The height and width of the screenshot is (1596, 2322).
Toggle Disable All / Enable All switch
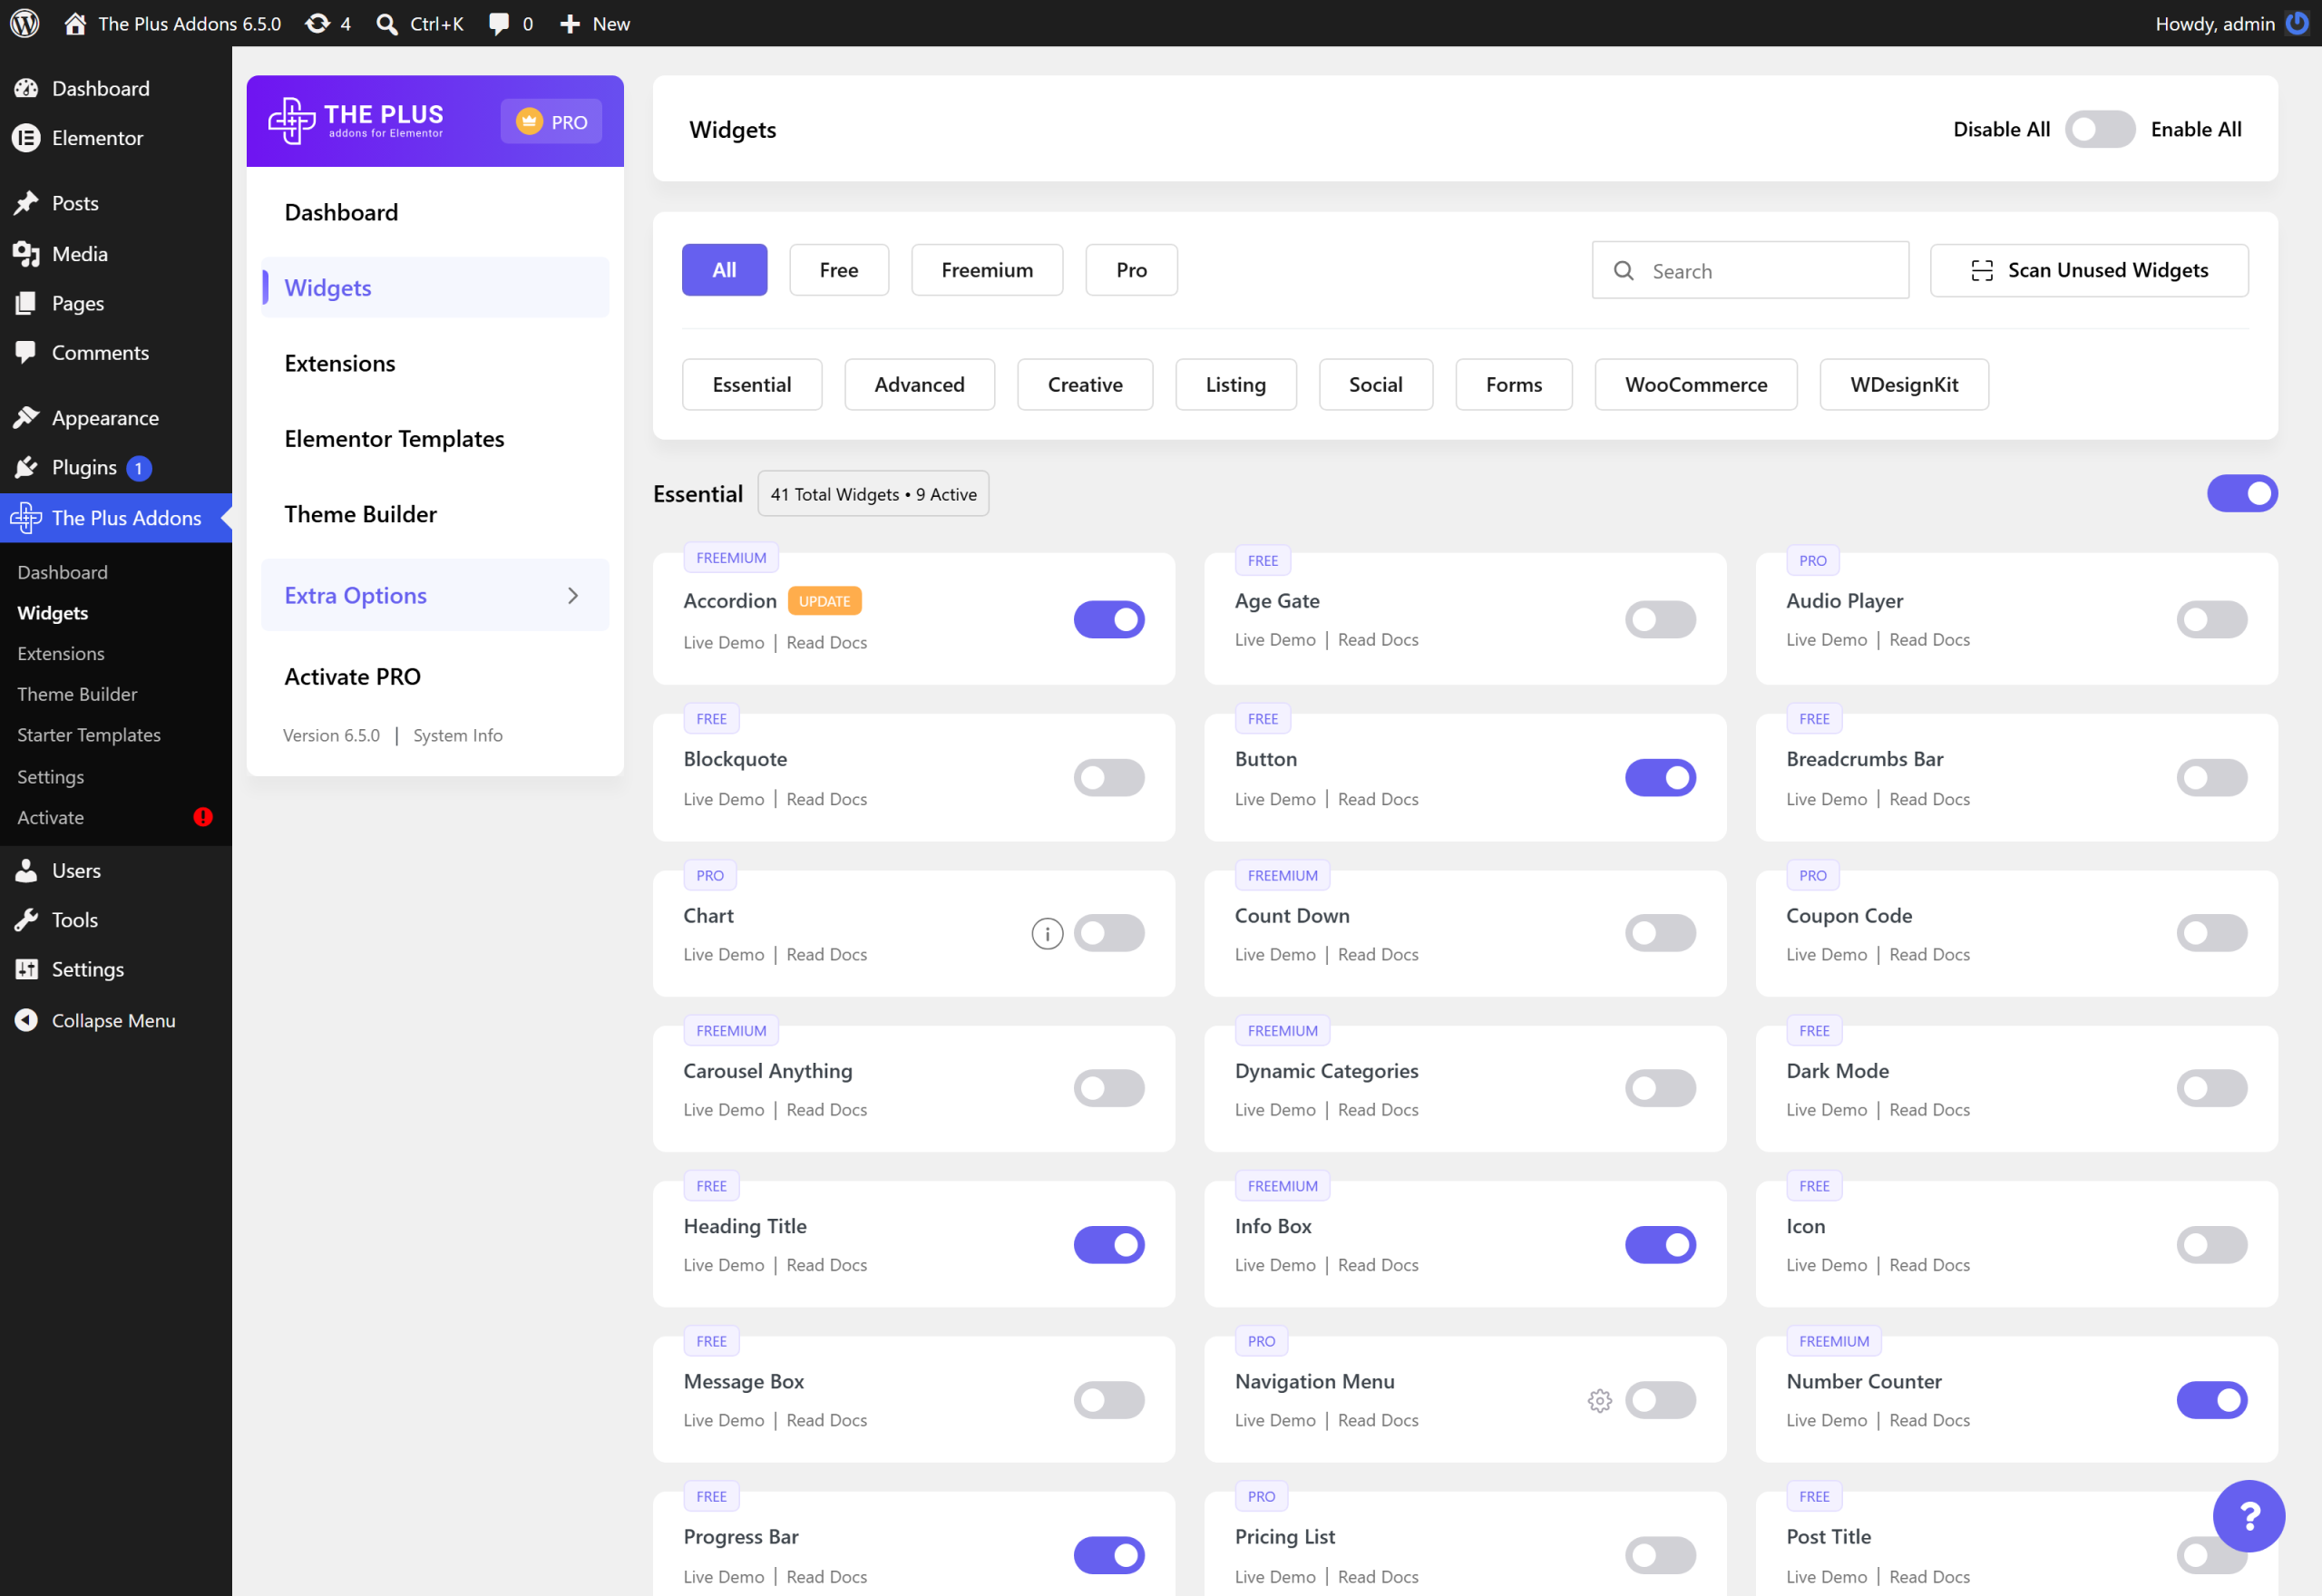point(2100,129)
